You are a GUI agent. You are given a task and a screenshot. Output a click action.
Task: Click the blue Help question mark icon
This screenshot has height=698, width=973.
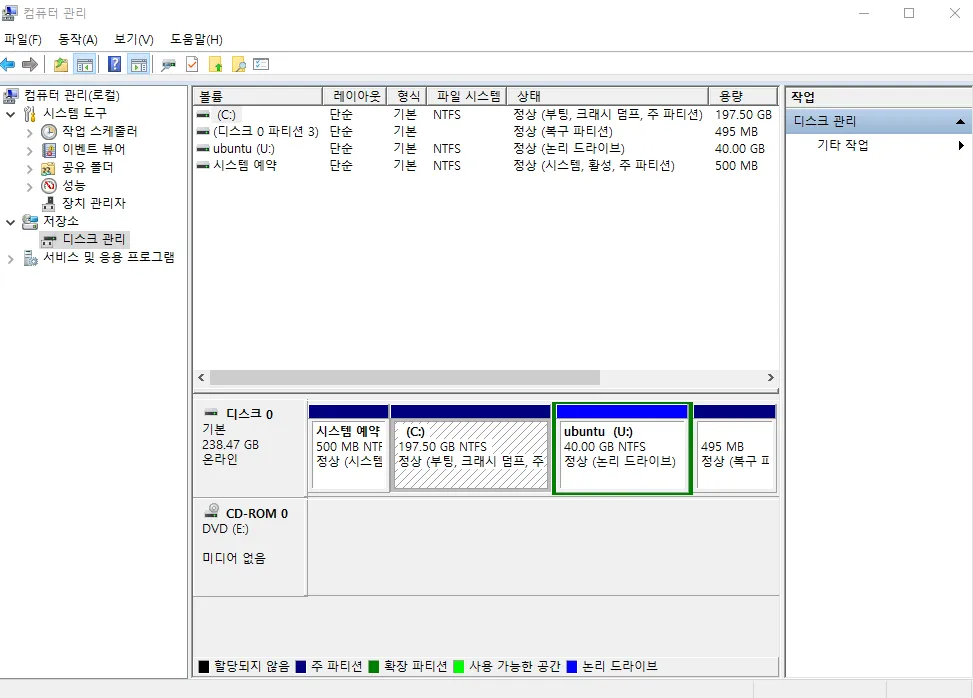[x=114, y=65]
